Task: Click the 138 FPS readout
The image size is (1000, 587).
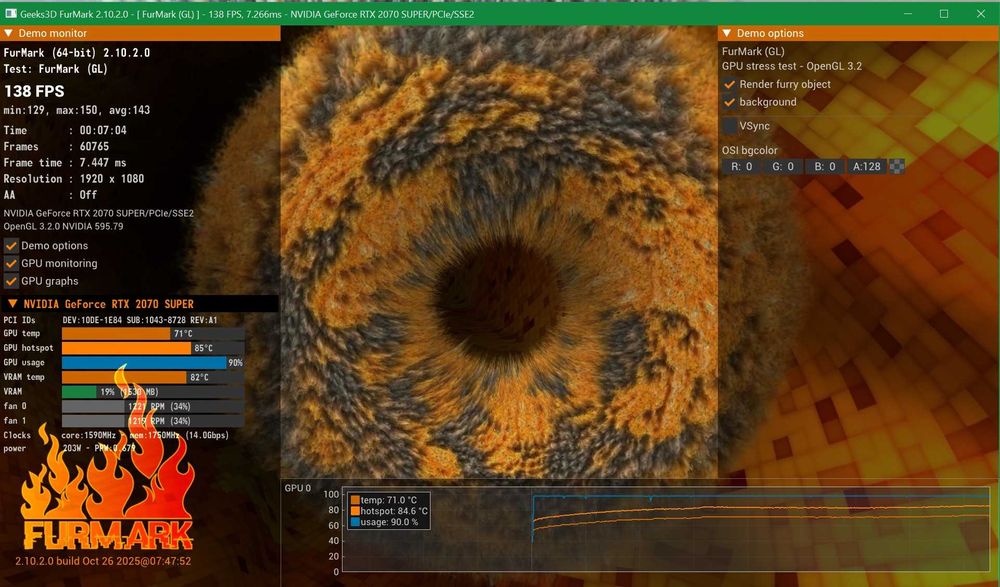Action: (34, 91)
